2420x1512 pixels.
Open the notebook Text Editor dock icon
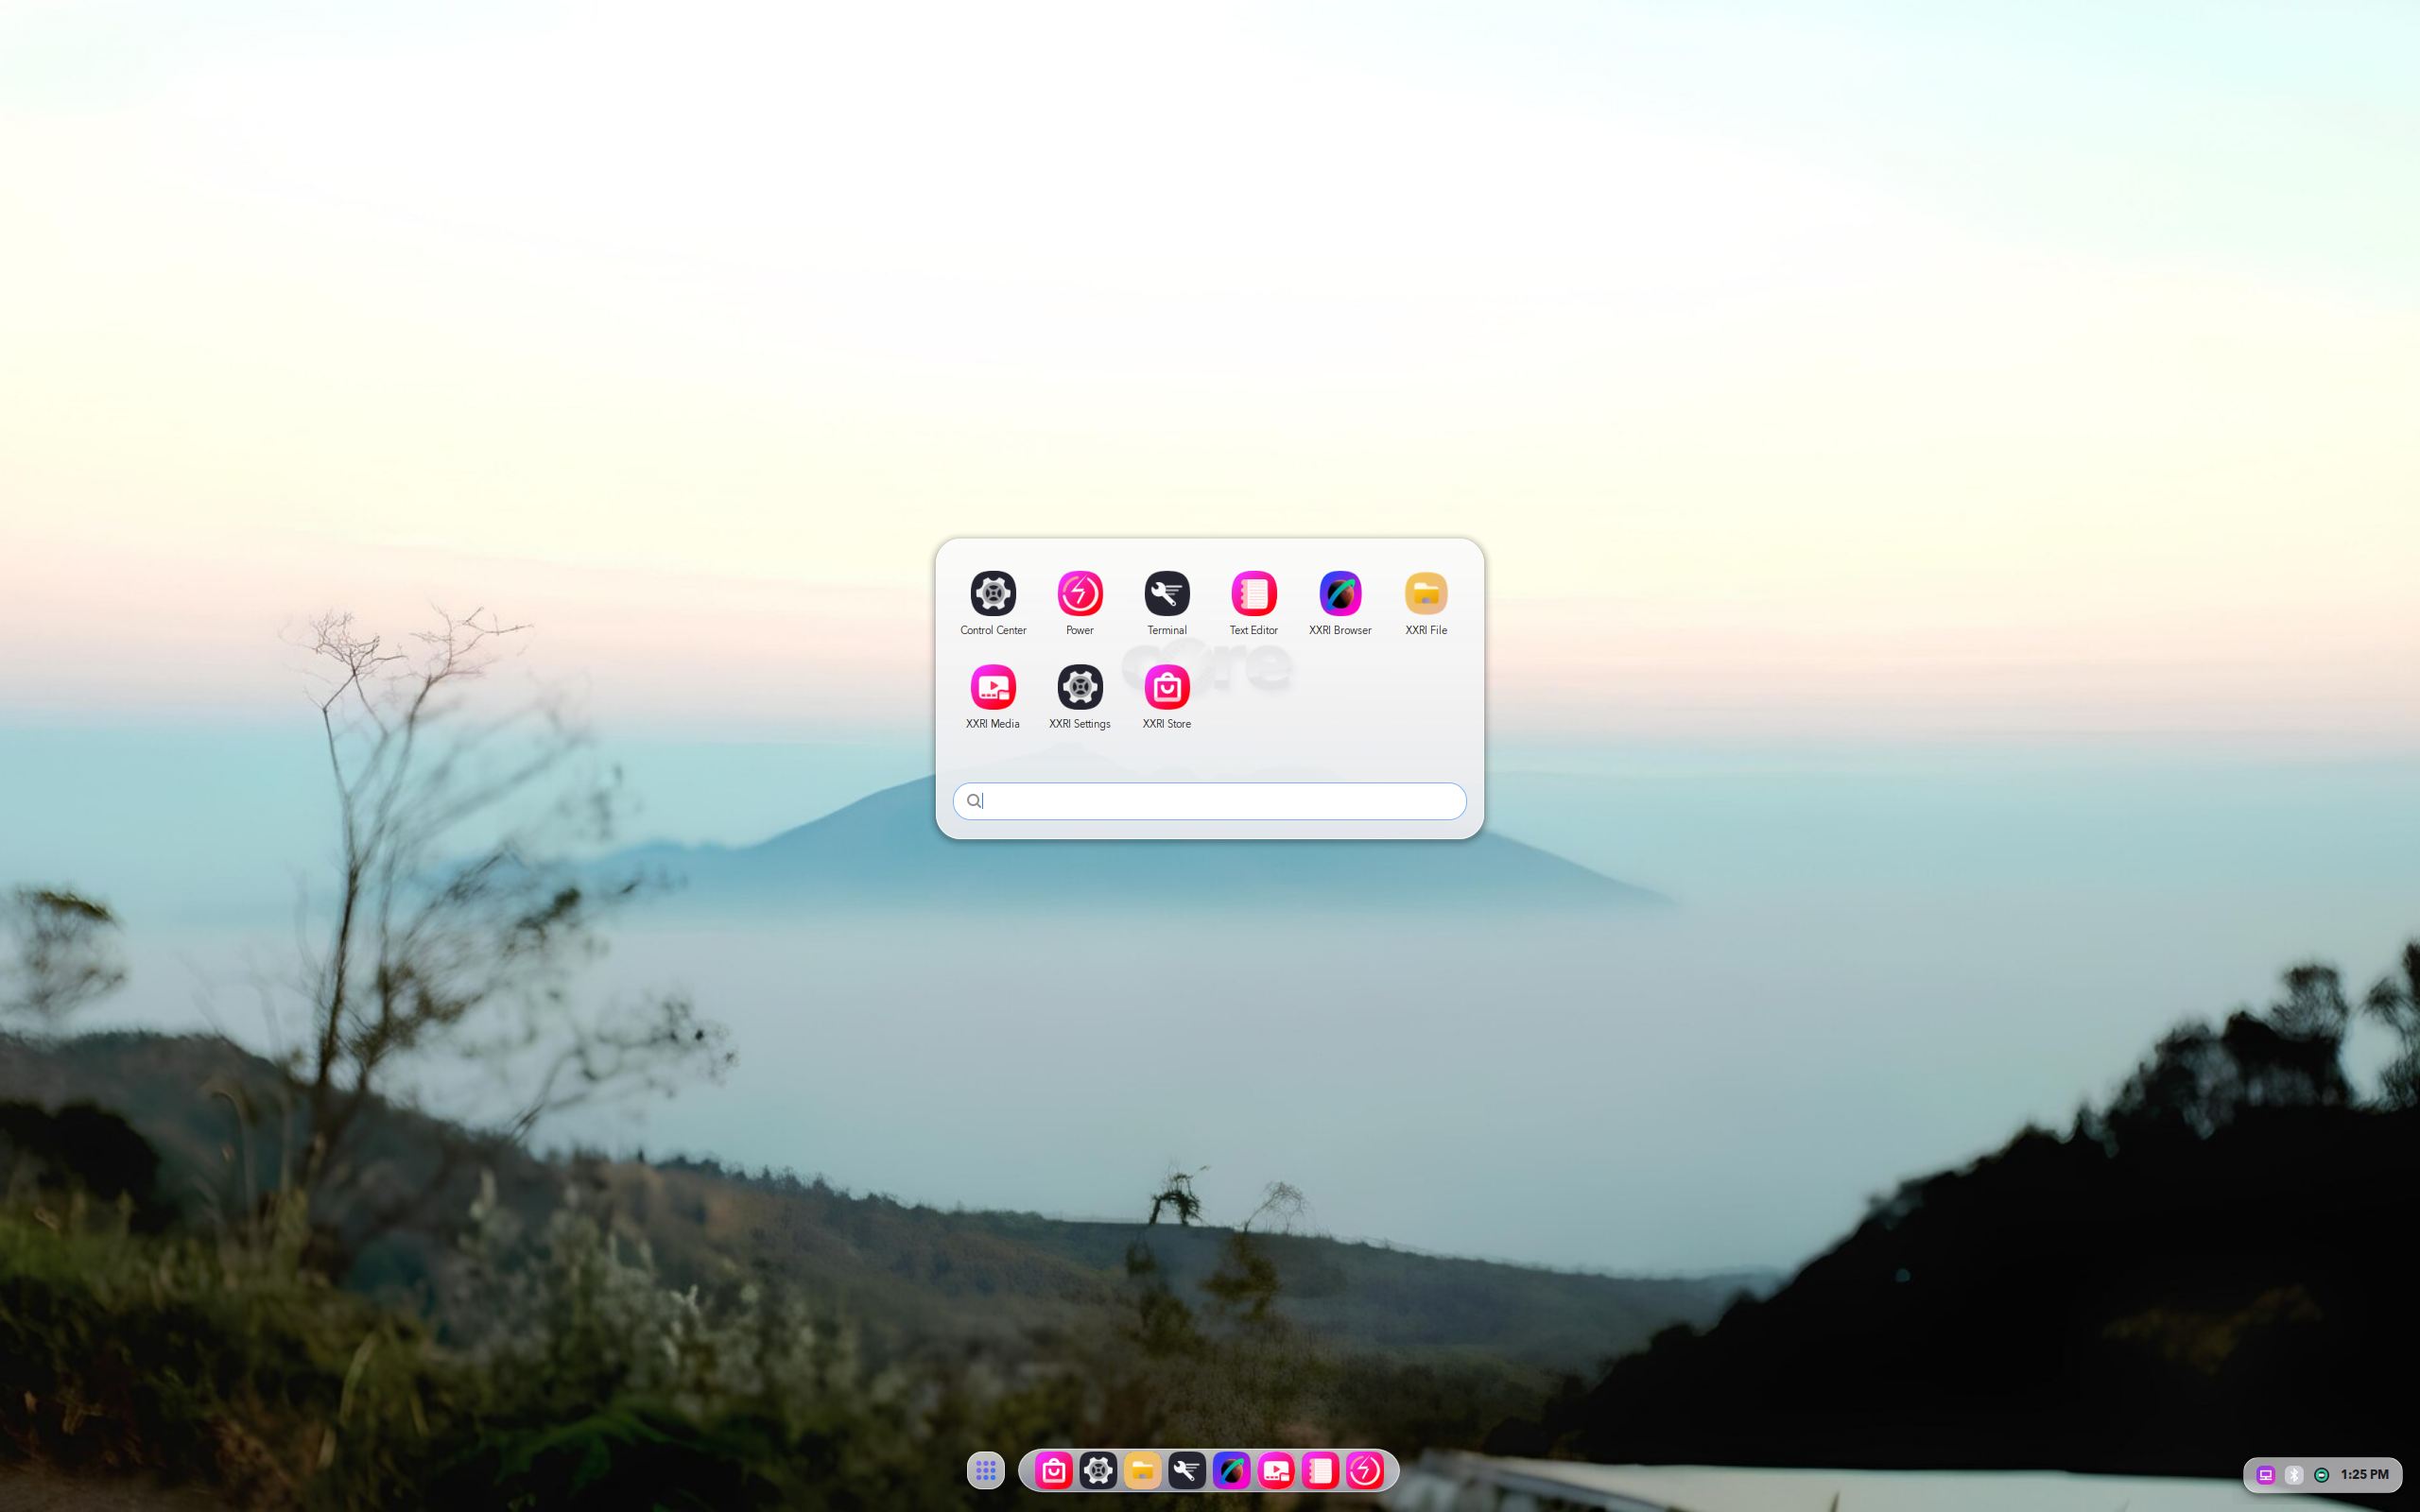pos(1320,1470)
